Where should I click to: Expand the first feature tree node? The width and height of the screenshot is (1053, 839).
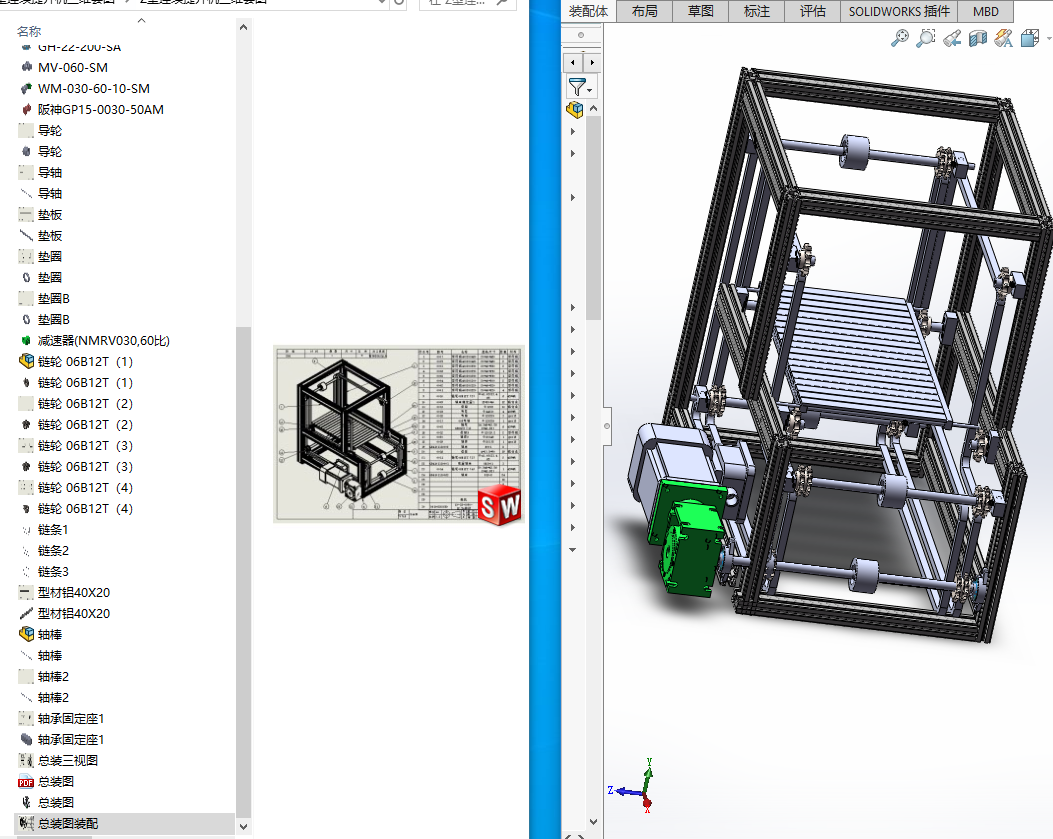tap(573, 132)
